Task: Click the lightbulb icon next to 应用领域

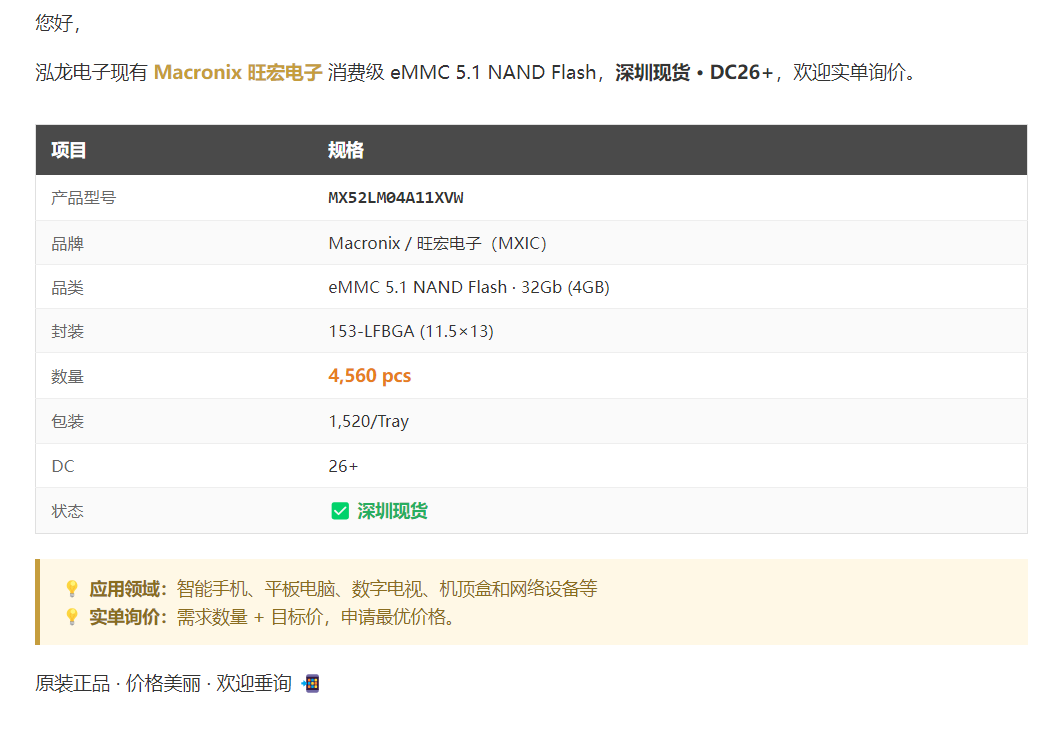Action: pos(72,588)
